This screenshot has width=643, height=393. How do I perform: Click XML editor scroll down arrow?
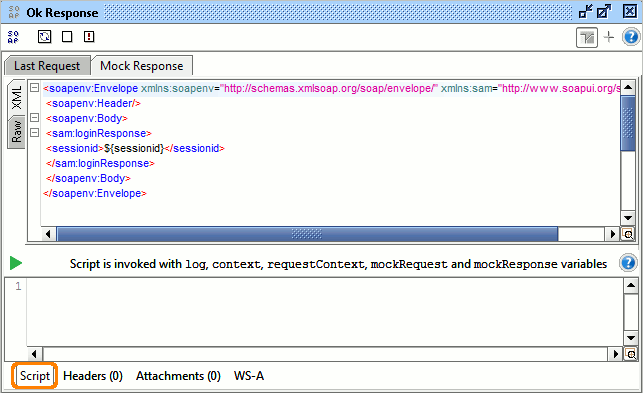pos(628,218)
